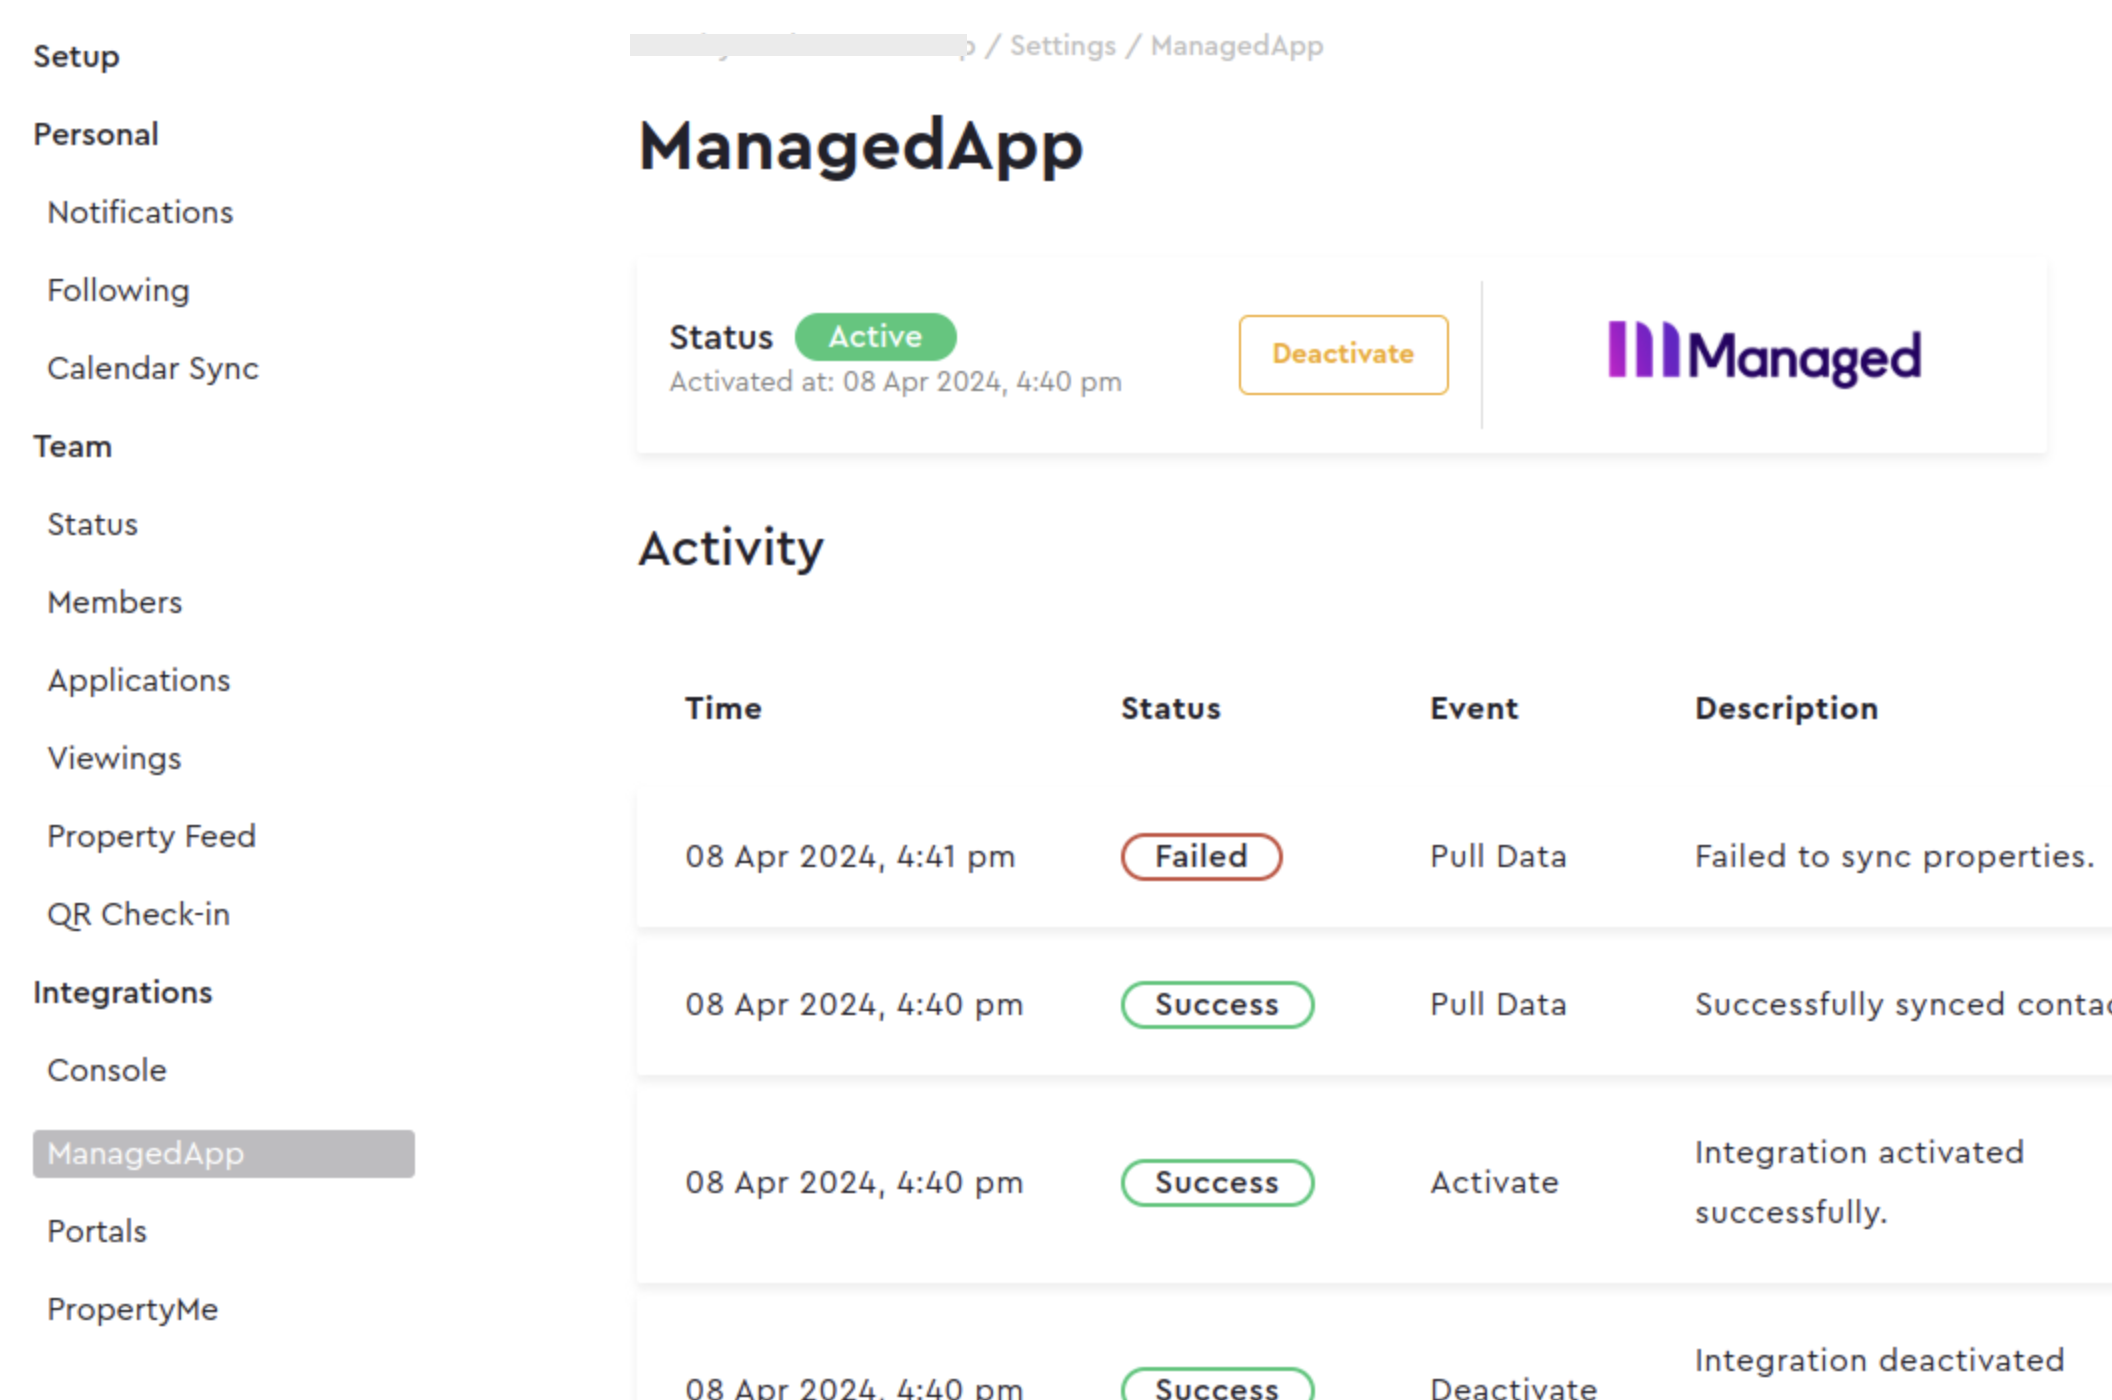Click 'Integration deactivated' description text

[x=1879, y=1361]
